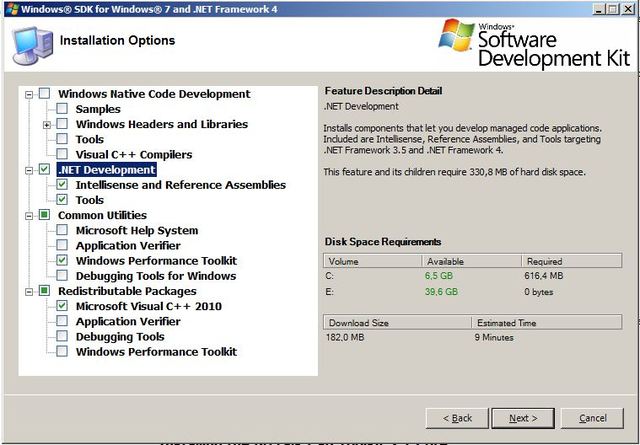This screenshot has width=640, height=445.
Task: Check Windows Headers and Libraries box
Action: 62,124
